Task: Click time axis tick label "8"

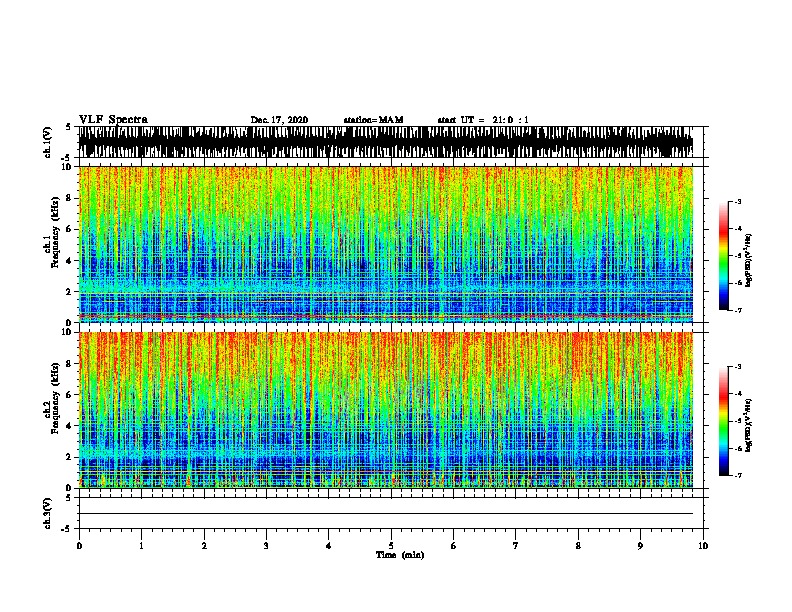Action: click(578, 546)
